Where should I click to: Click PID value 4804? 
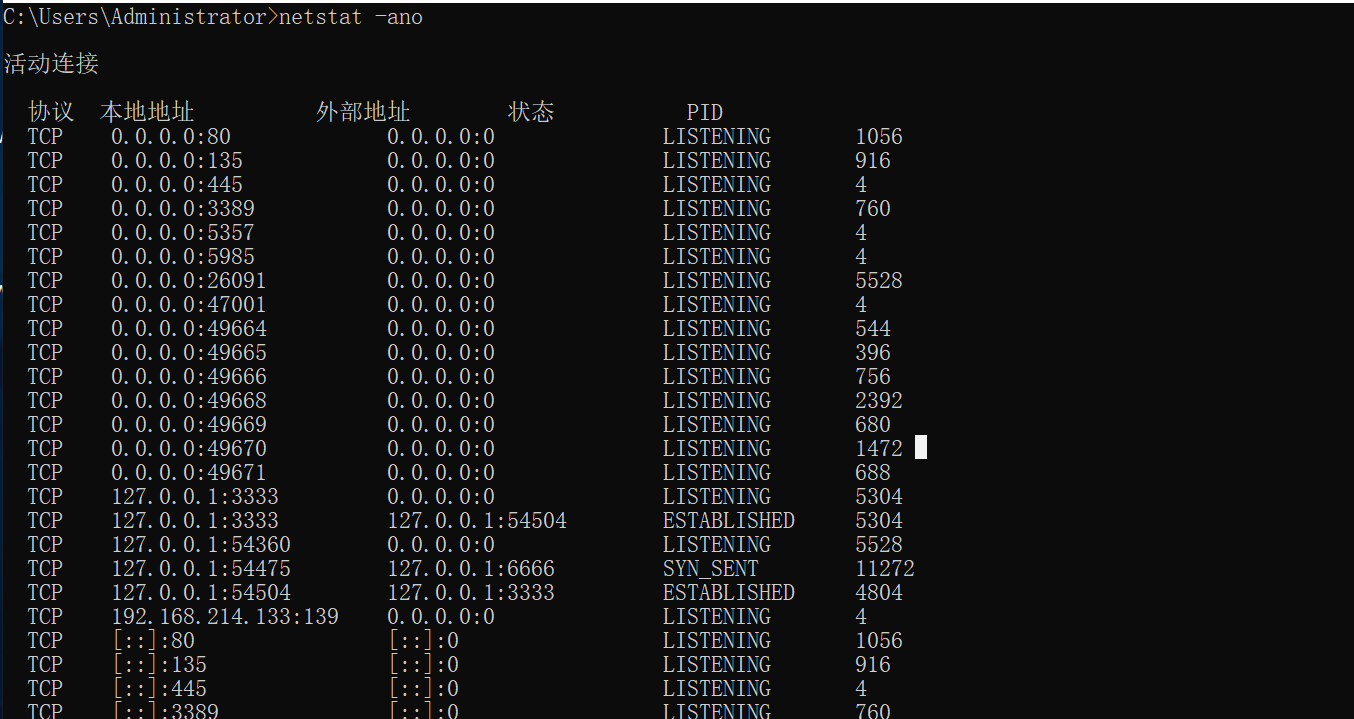[x=878, y=593]
